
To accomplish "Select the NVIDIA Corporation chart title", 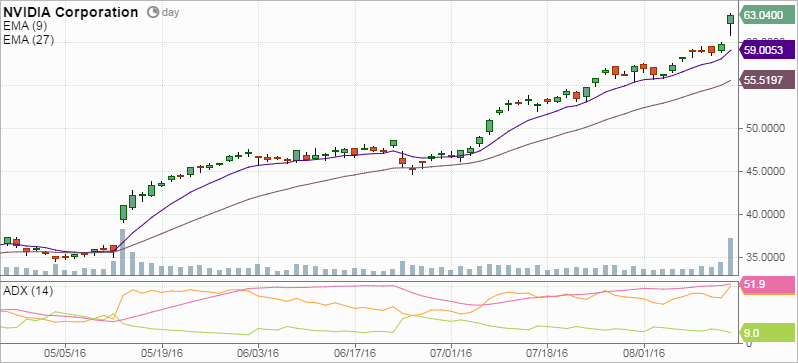I will point(71,12).
